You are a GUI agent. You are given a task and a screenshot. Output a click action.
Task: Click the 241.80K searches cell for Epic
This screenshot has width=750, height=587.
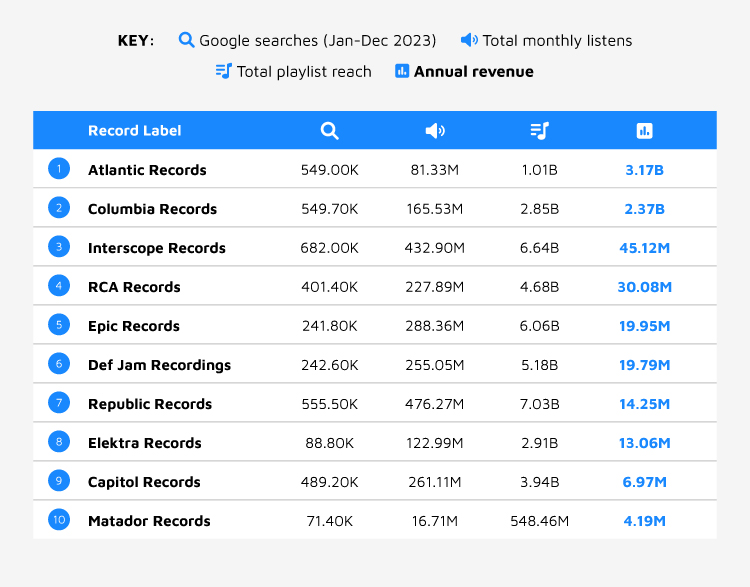coord(330,326)
